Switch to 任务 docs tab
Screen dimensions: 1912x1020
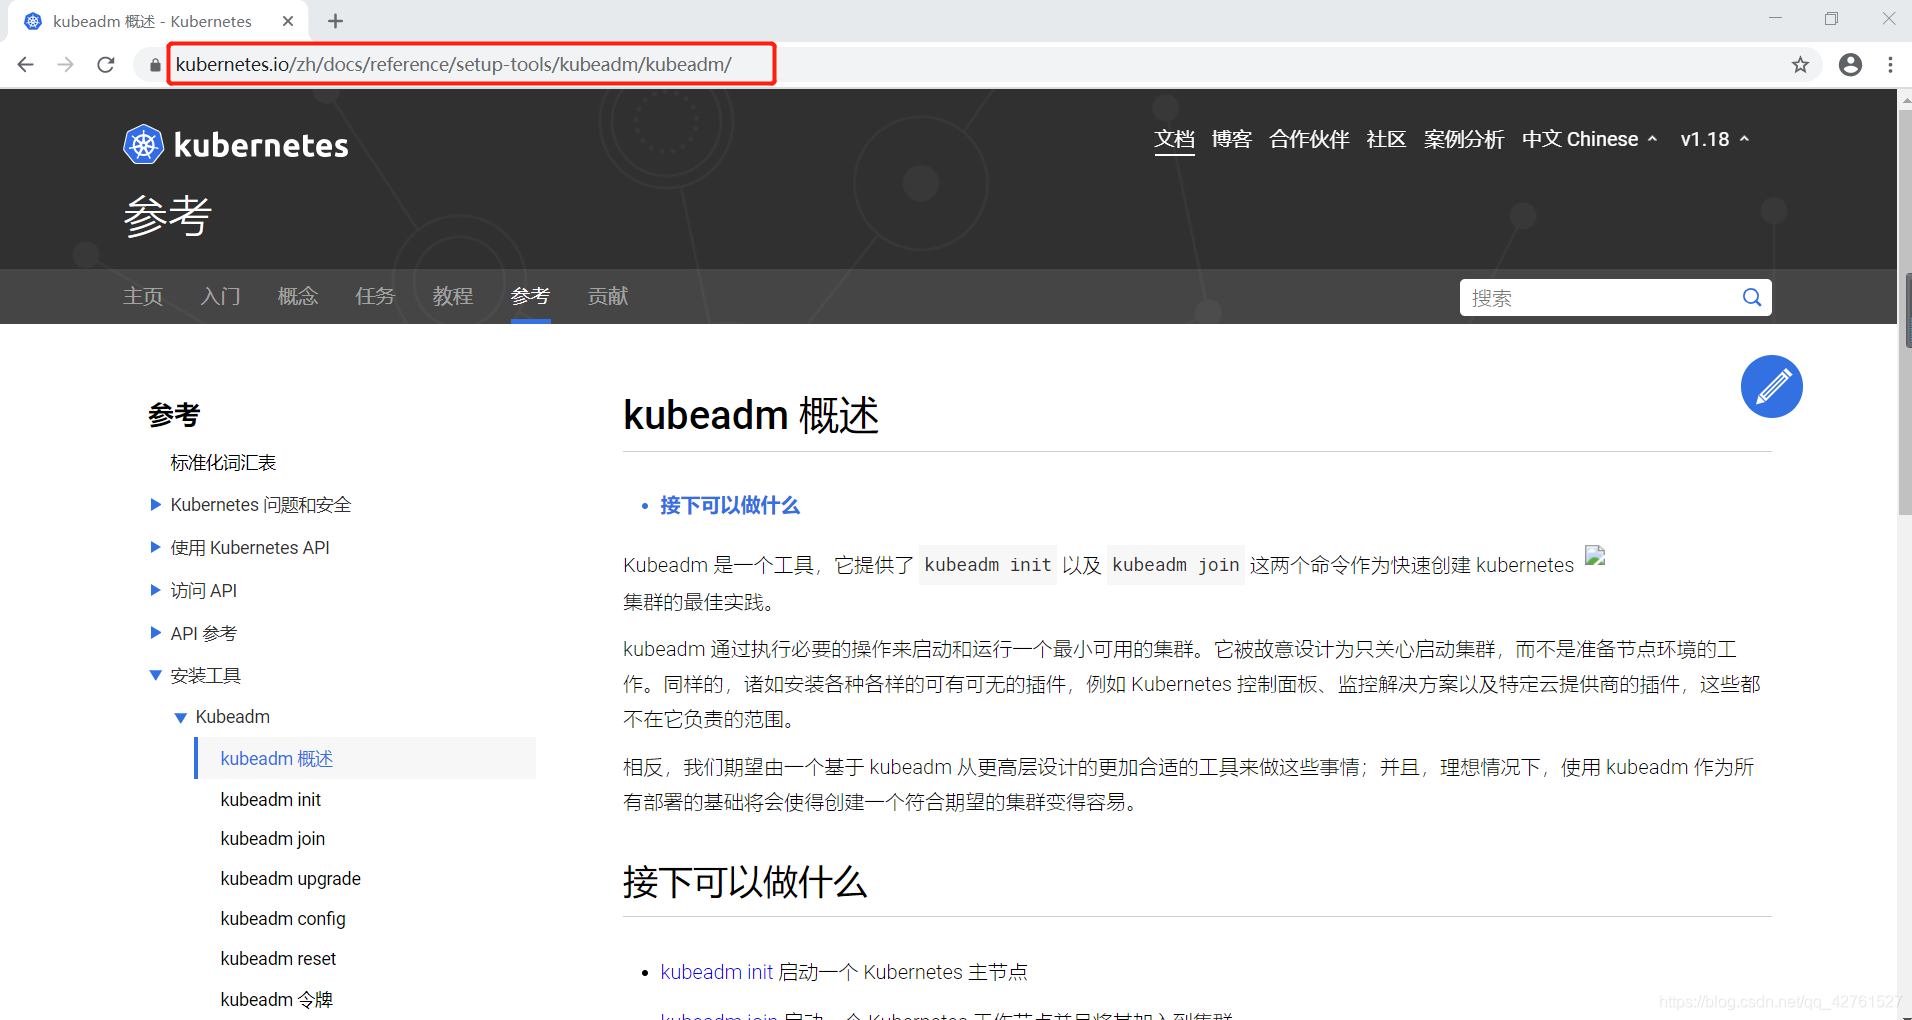[375, 296]
